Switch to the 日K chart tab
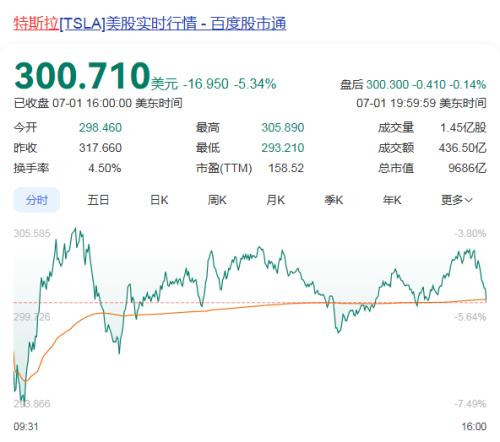The image size is (500, 442). (x=159, y=200)
